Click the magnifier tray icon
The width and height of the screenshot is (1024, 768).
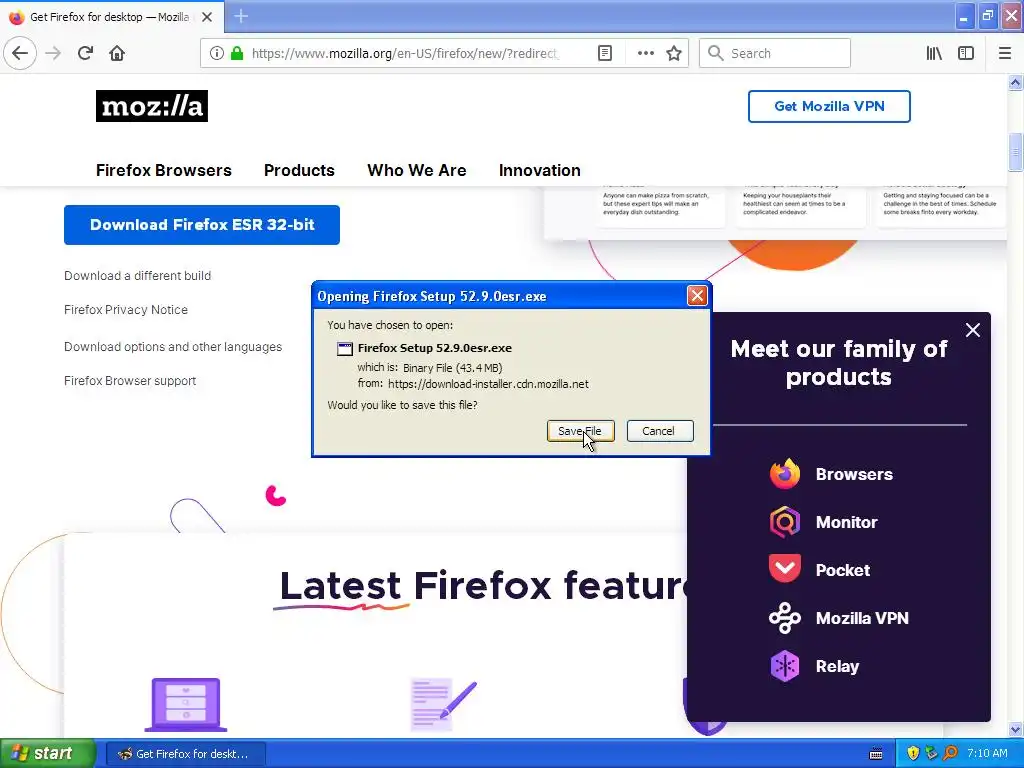(950, 754)
